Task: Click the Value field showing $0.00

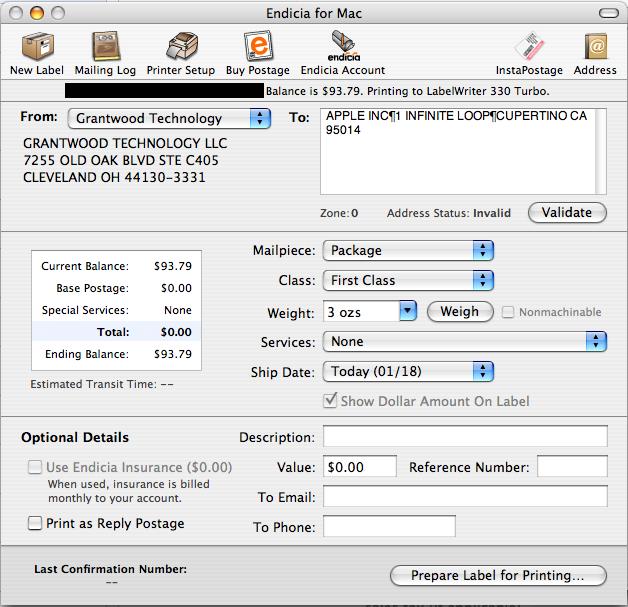Action: (x=360, y=466)
